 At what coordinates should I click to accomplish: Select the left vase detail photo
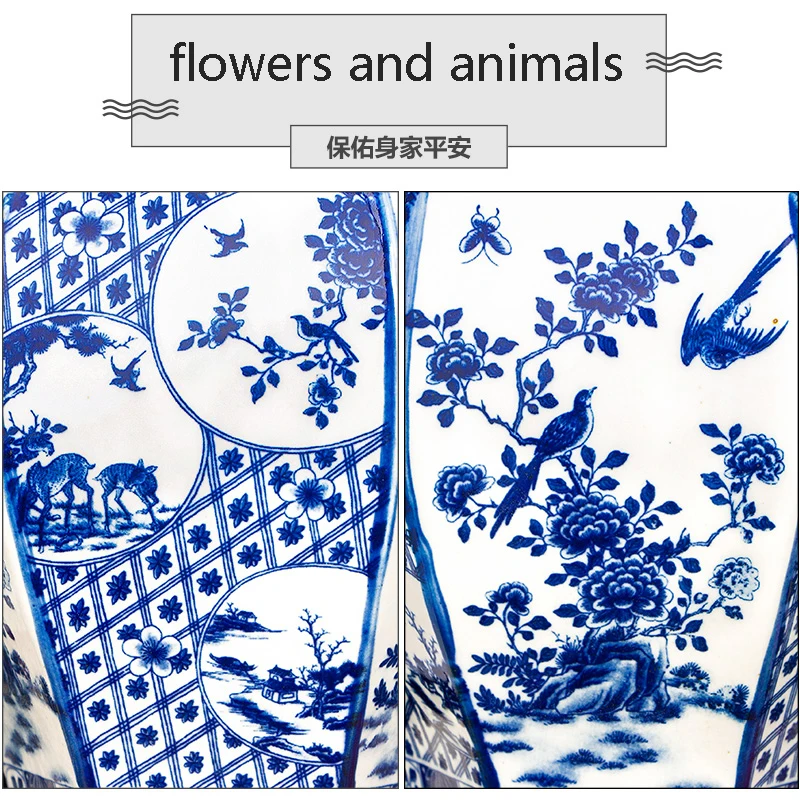point(200,490)
